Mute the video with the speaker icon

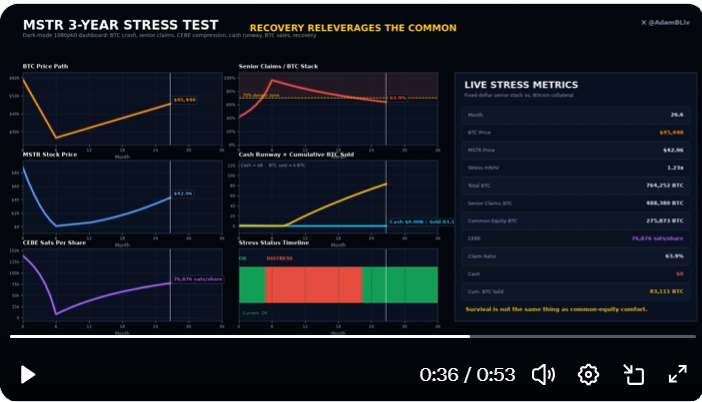coord(544,375)
